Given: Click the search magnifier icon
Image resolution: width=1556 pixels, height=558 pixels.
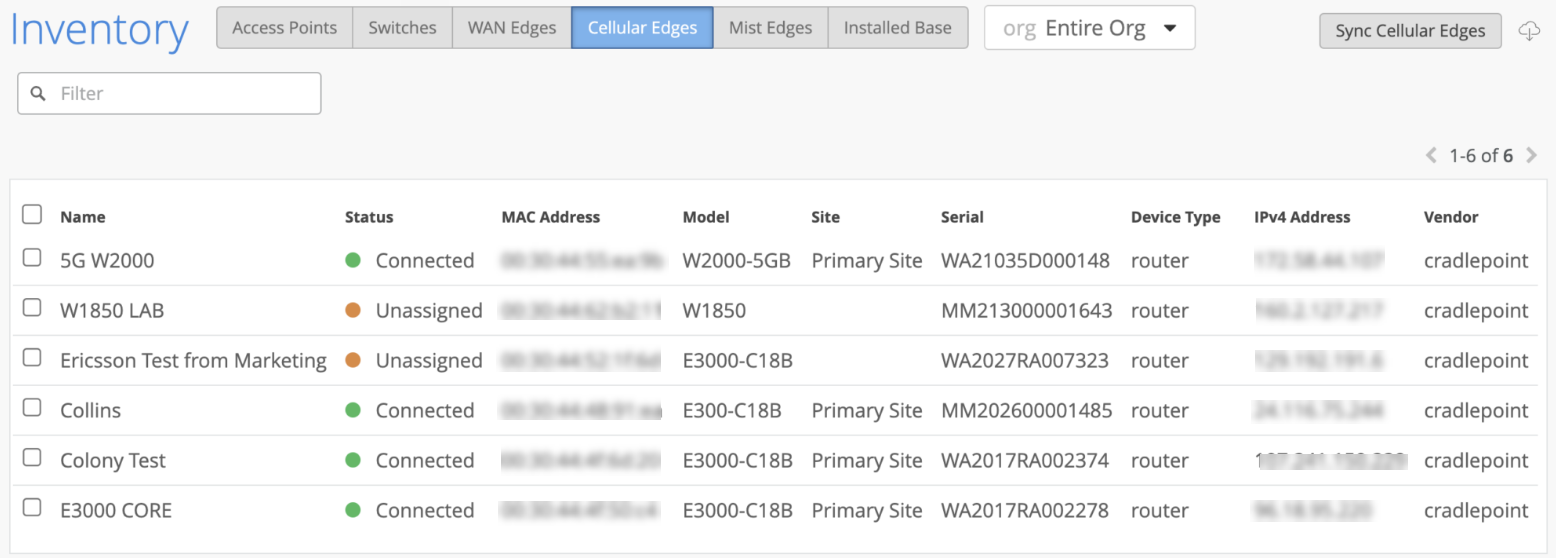Looking at the screenshot, I should click(x=39, y=93).
